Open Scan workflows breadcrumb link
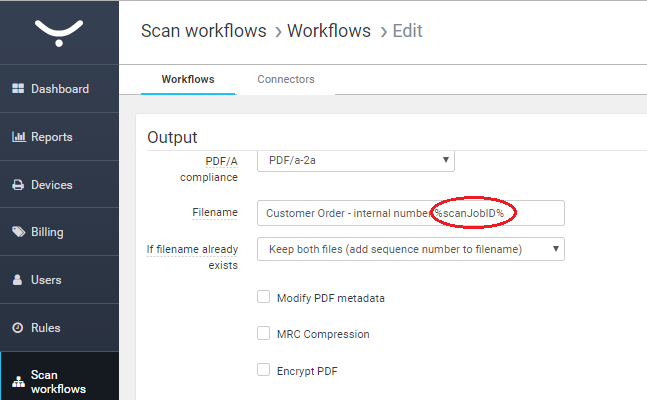Viewport: 647px width, 400px height. point(204,31)
